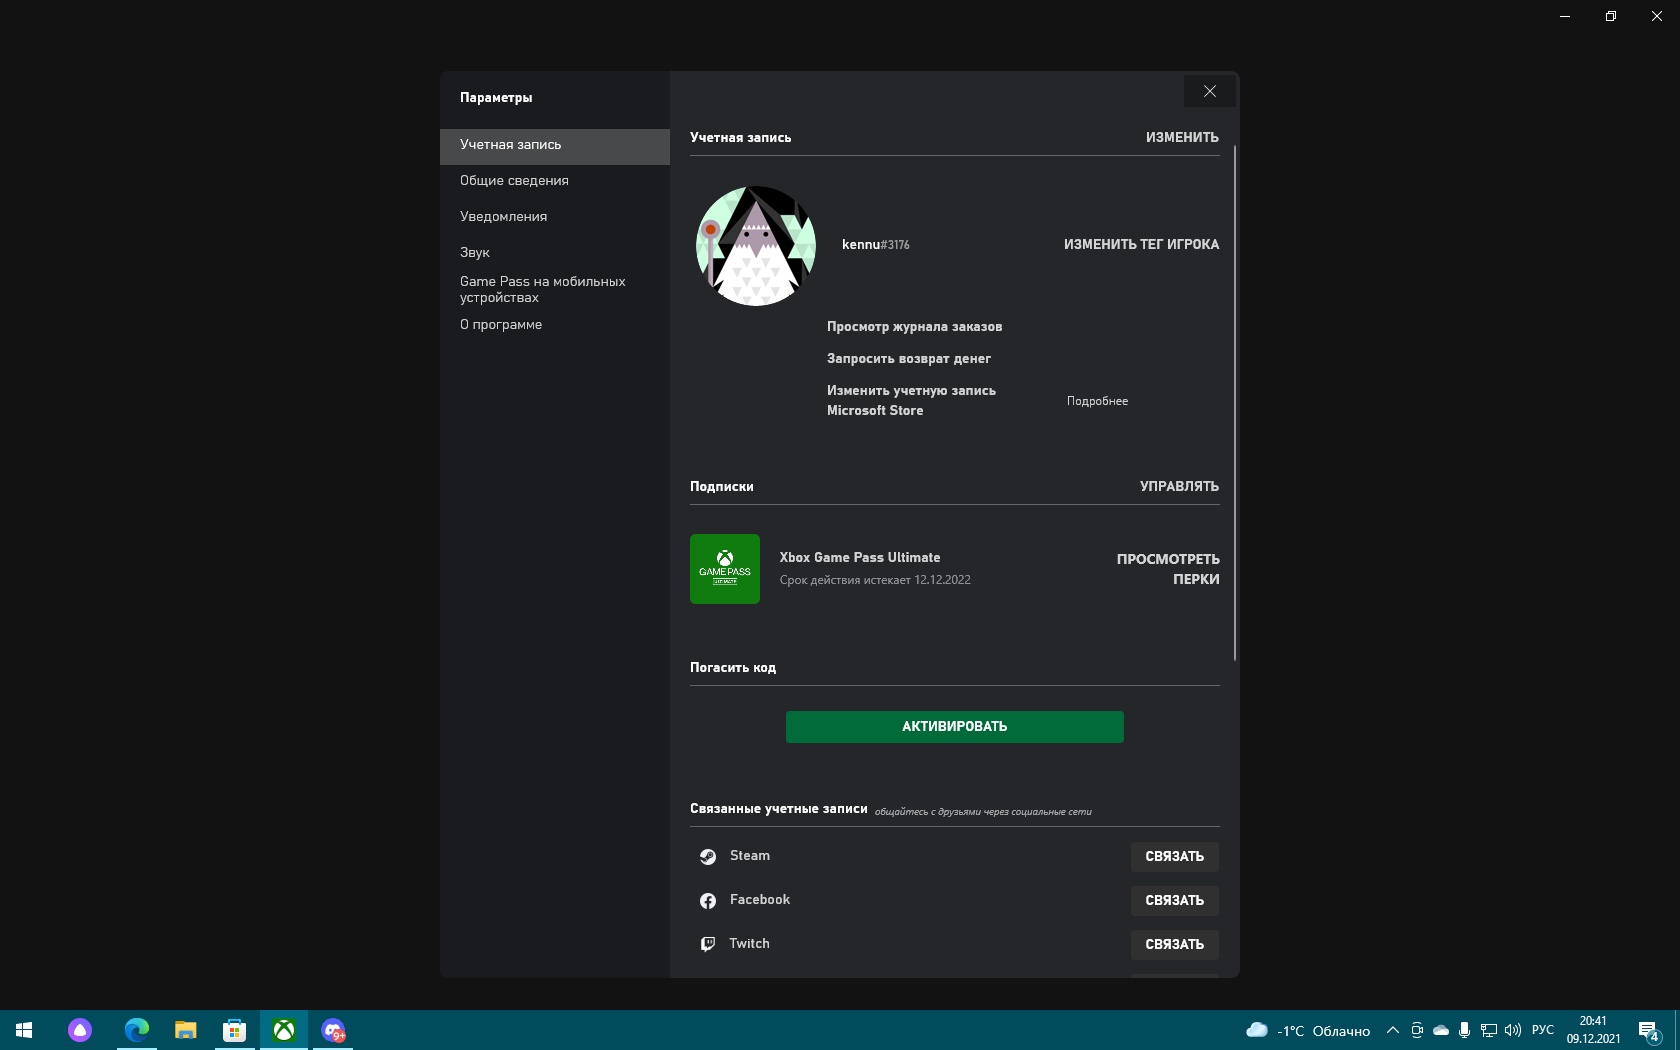Image resolution: width=1680 pixels, height=1050 pixels.
Task: Open the Уведомления settings tab
Action: 555,217
